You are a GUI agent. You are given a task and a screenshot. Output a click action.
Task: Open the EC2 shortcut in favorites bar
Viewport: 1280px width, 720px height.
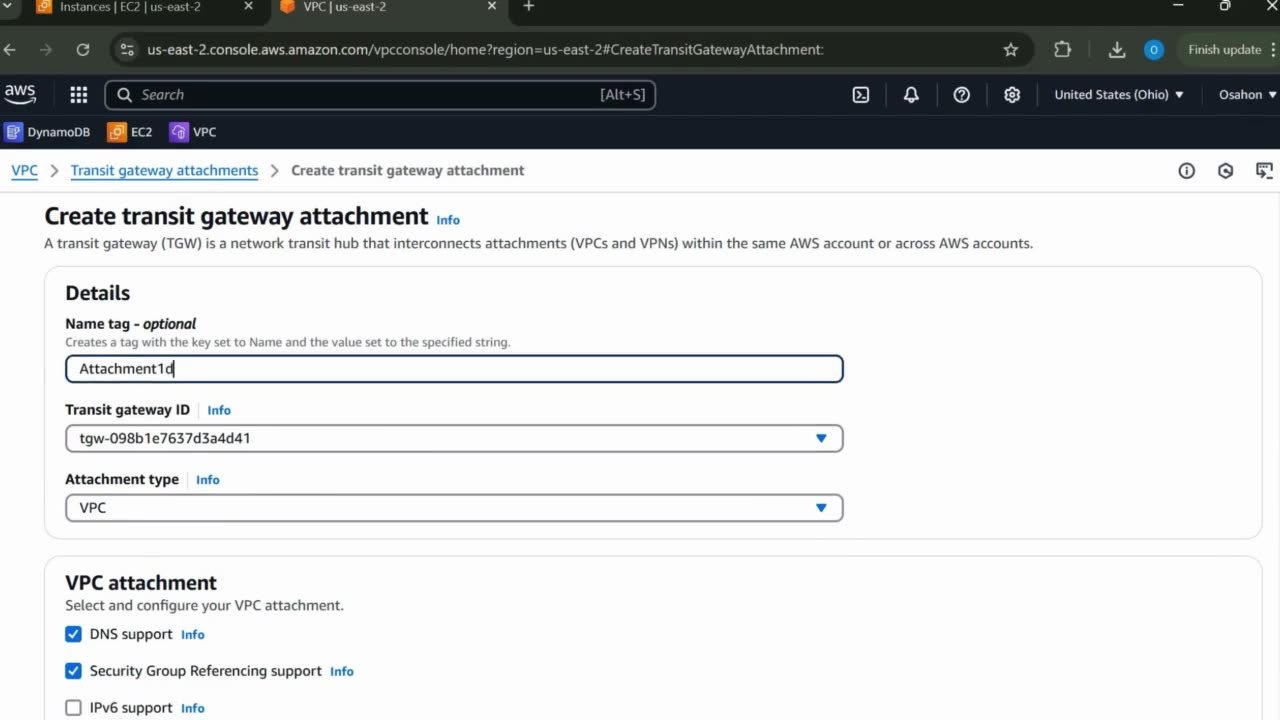(x=130, y=132)
